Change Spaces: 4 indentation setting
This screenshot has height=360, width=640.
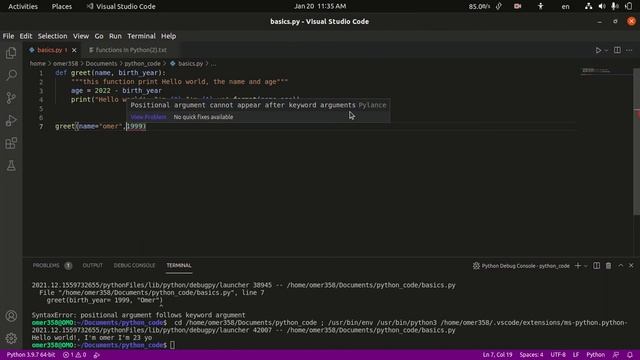tap(531, 355)
